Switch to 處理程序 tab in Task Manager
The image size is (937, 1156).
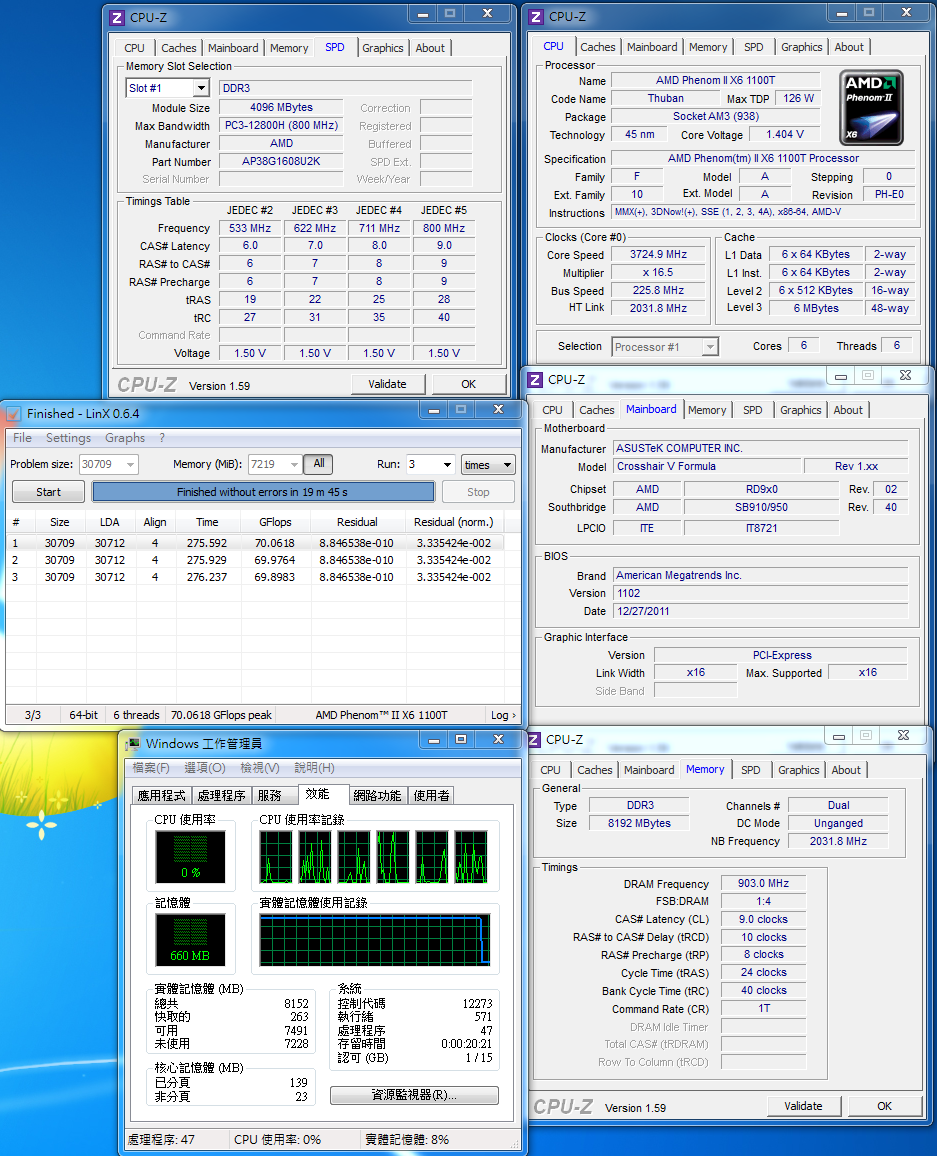pyautogui.click(x=221, y=795)
